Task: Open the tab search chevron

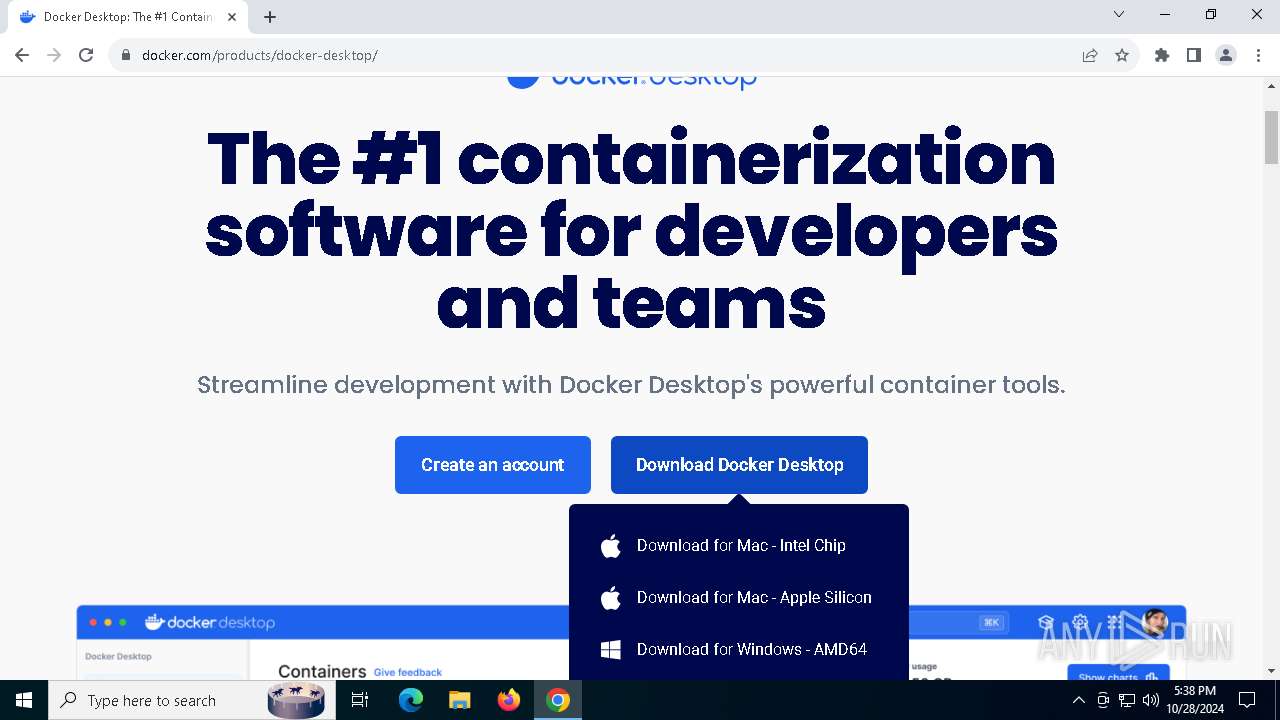Action: coord(1119,14)
